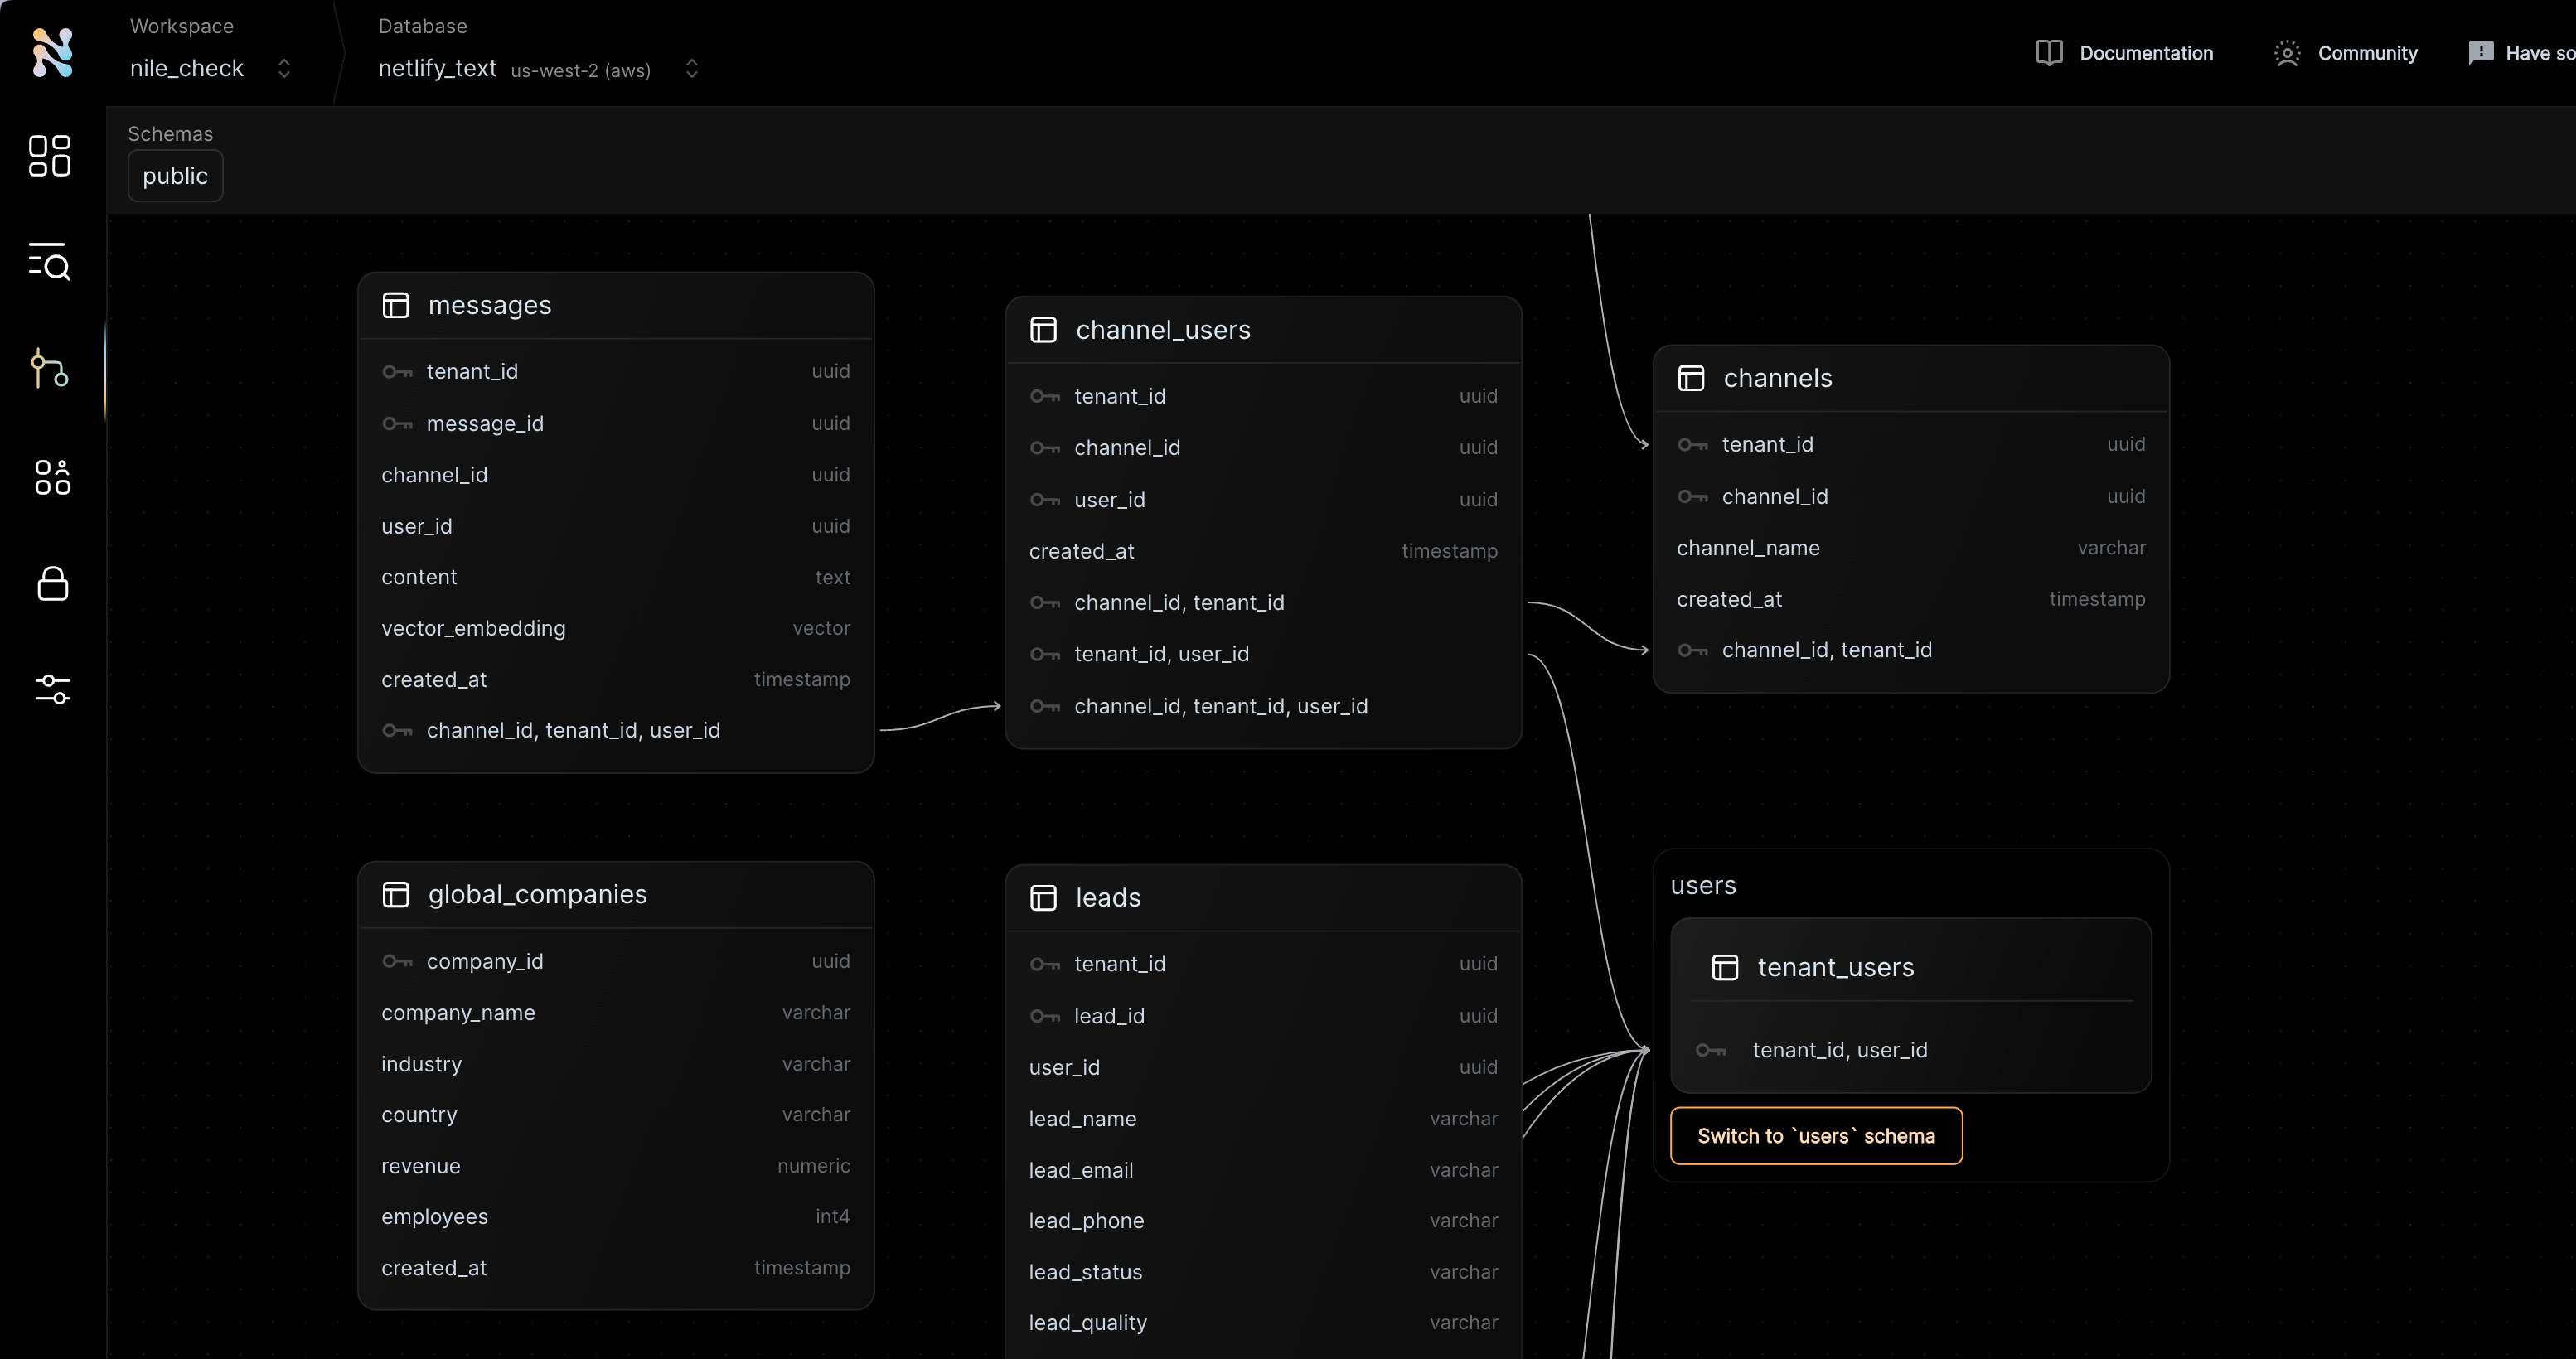
Task: Select the tenant_users table header
Action: (1835, 967)
